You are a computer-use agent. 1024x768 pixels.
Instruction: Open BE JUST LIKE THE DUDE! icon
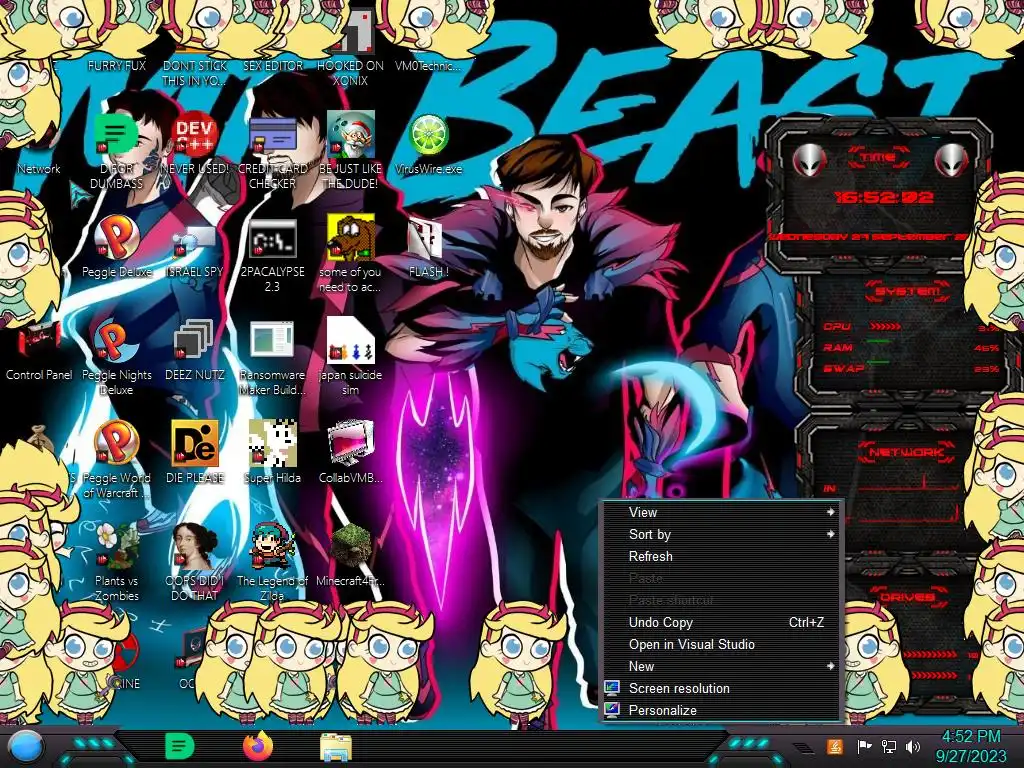click(x=350, y=134)
